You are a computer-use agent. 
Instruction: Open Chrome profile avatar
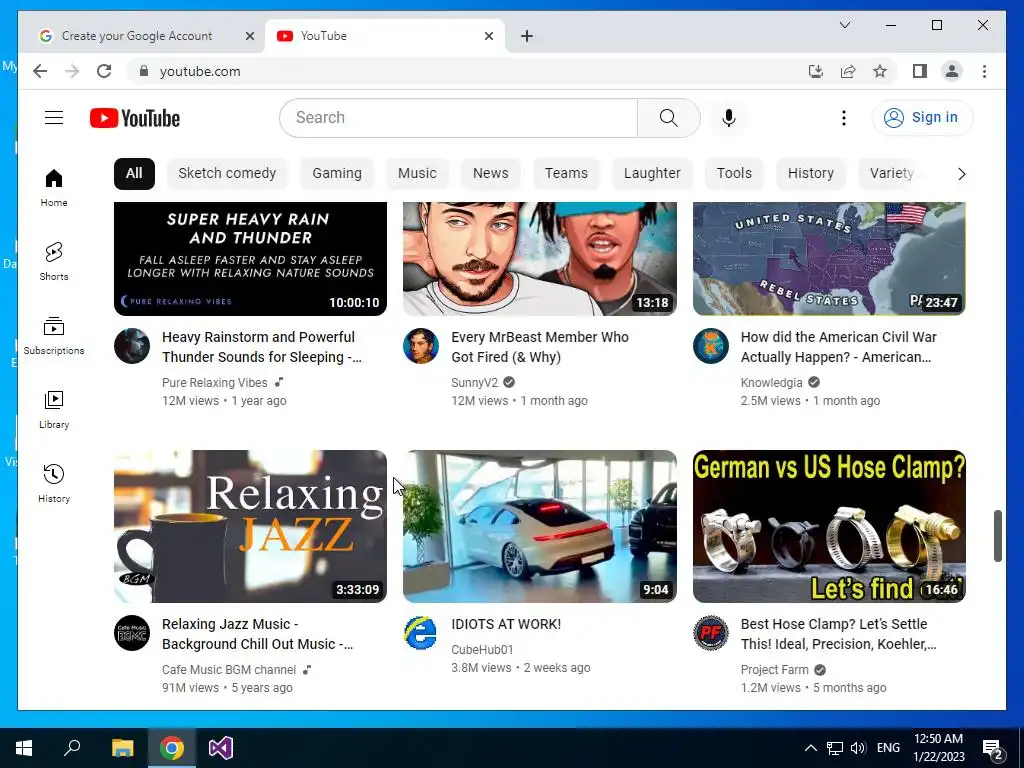coord(952,71)
